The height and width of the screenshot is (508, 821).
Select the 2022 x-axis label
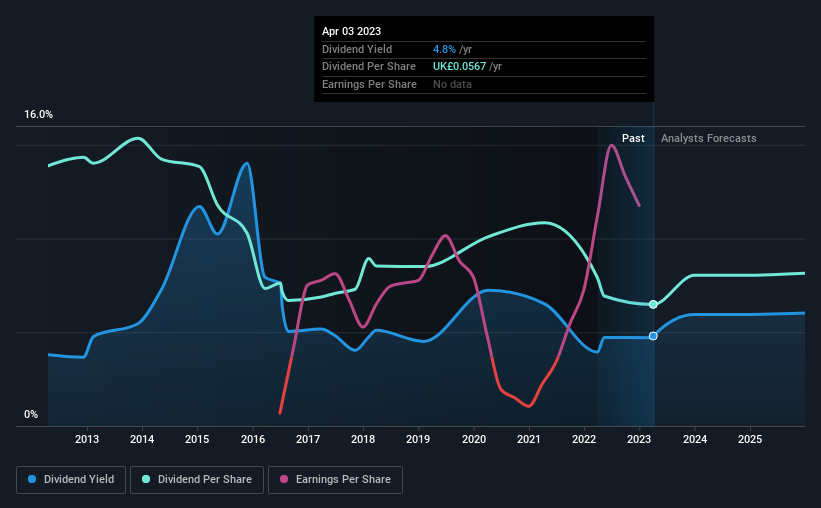(584, 439)
